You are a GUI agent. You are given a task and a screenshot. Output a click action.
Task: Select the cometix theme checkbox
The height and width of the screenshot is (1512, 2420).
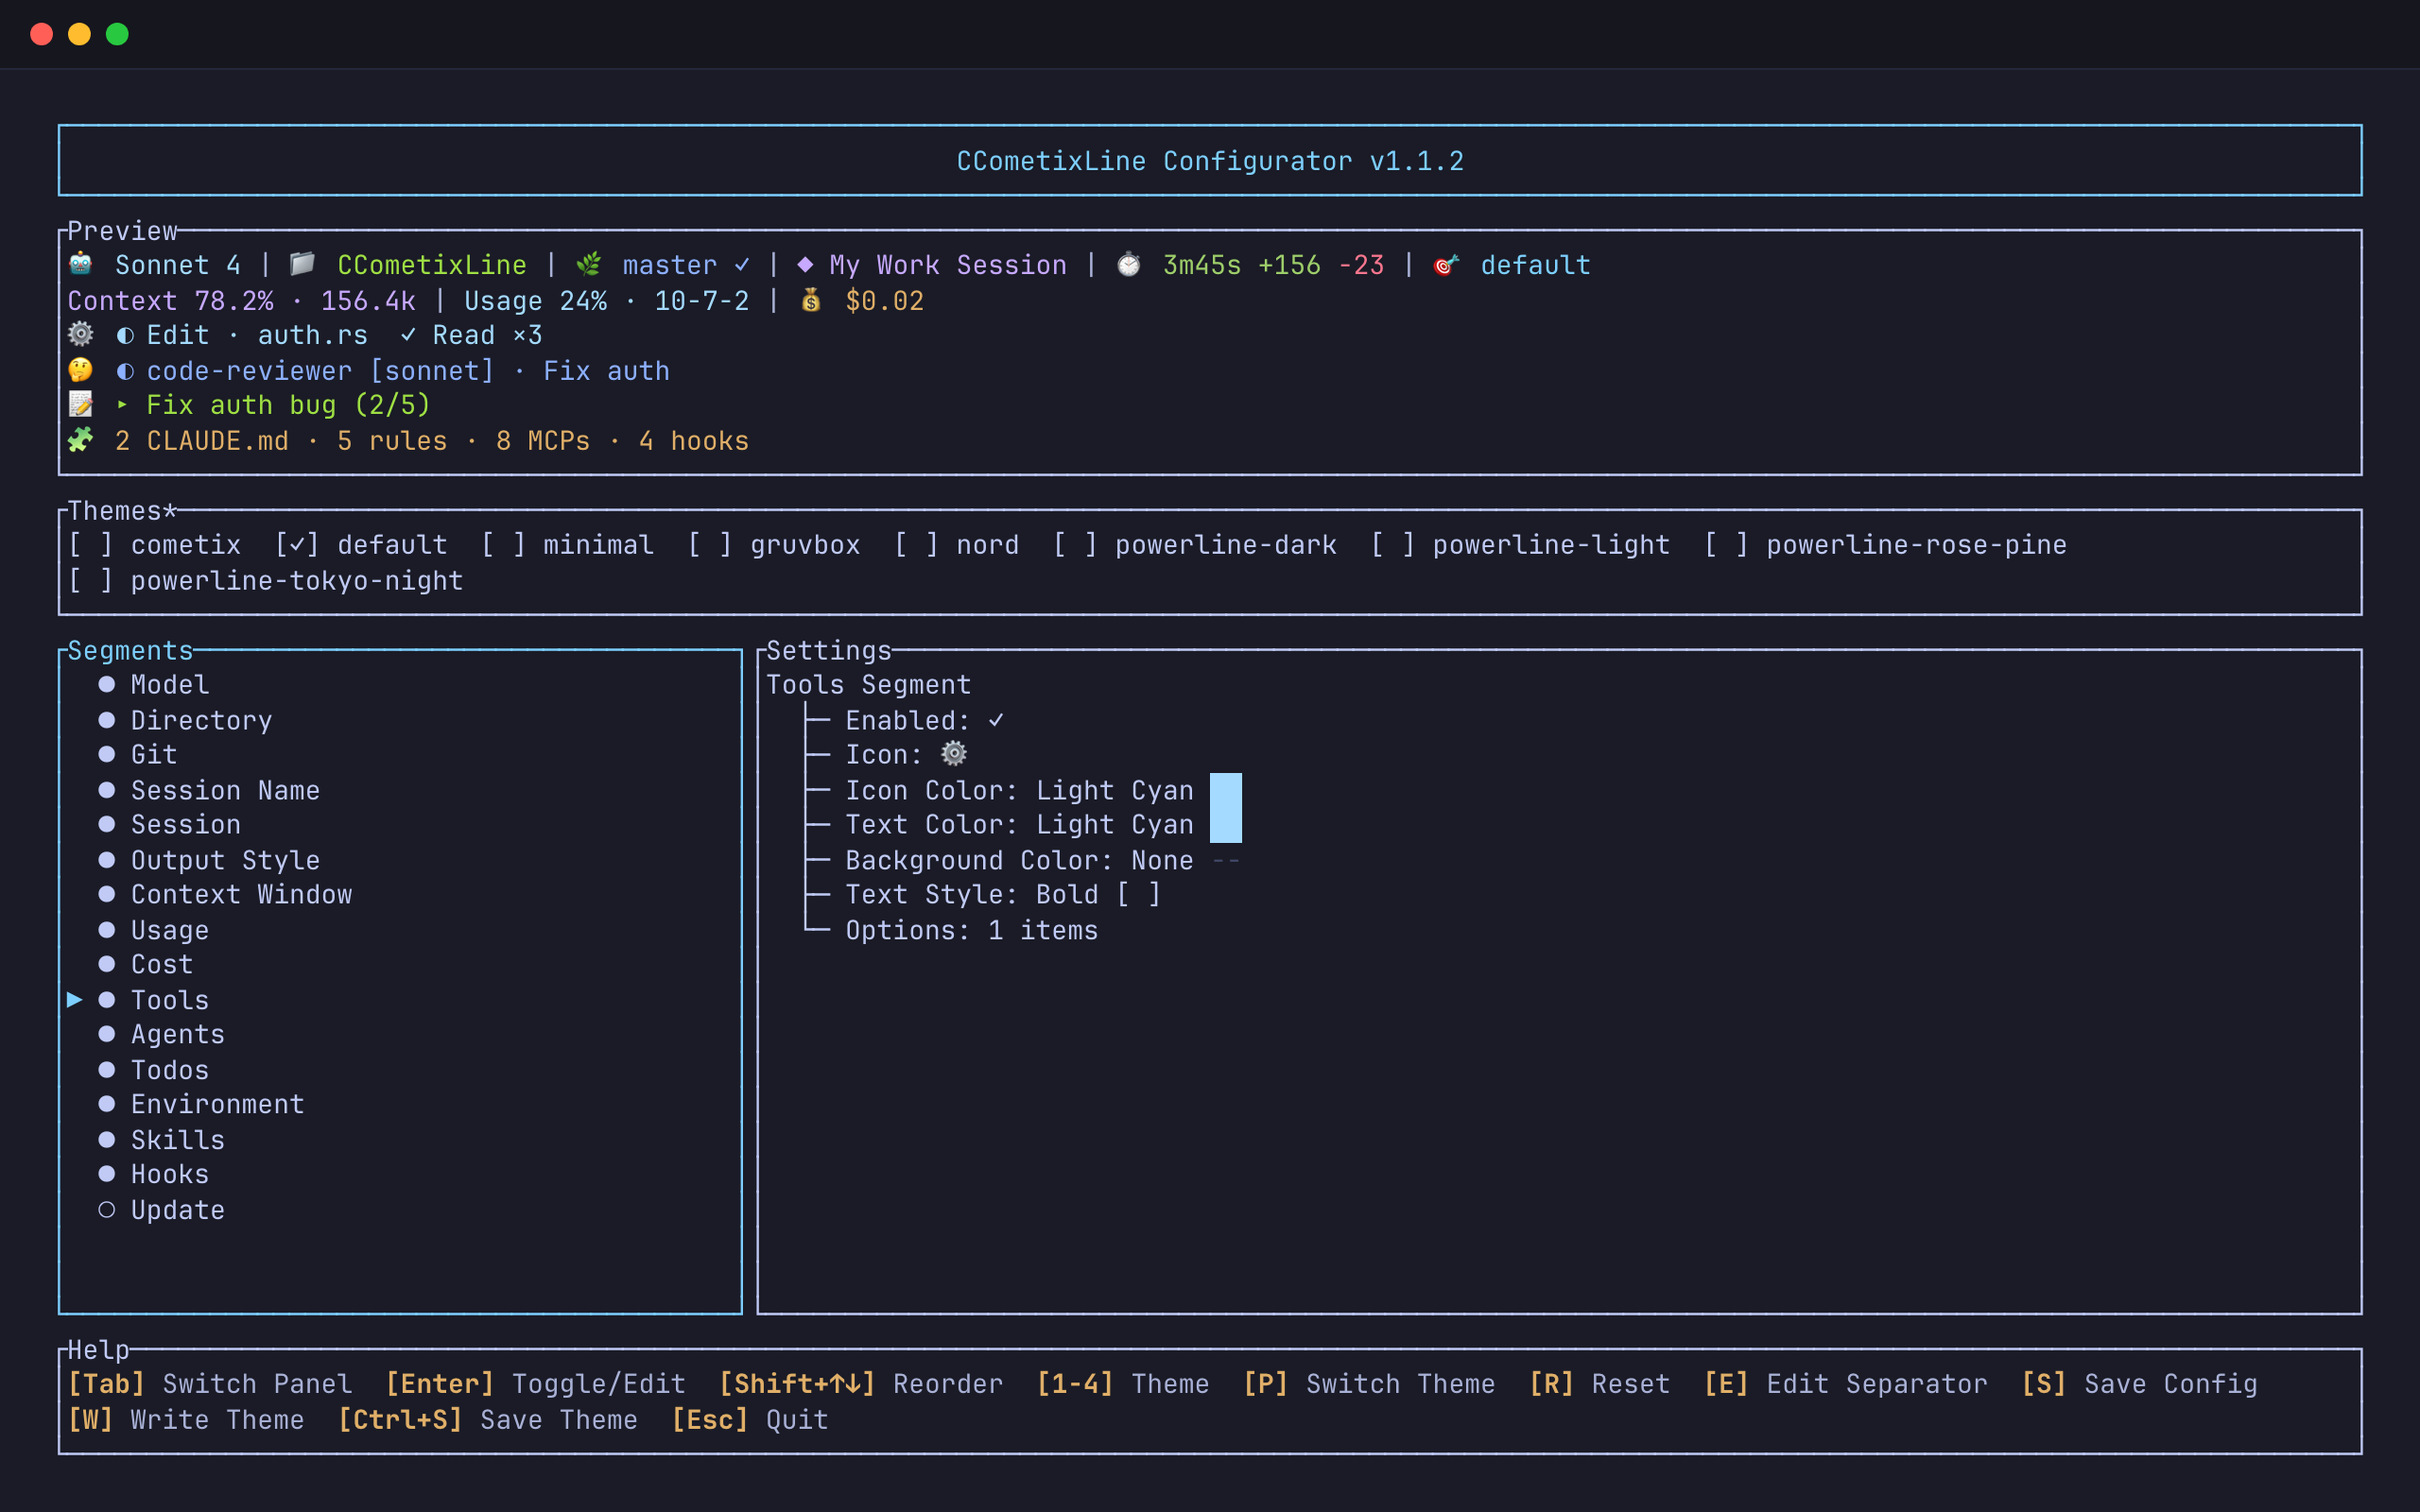(90, 545)
